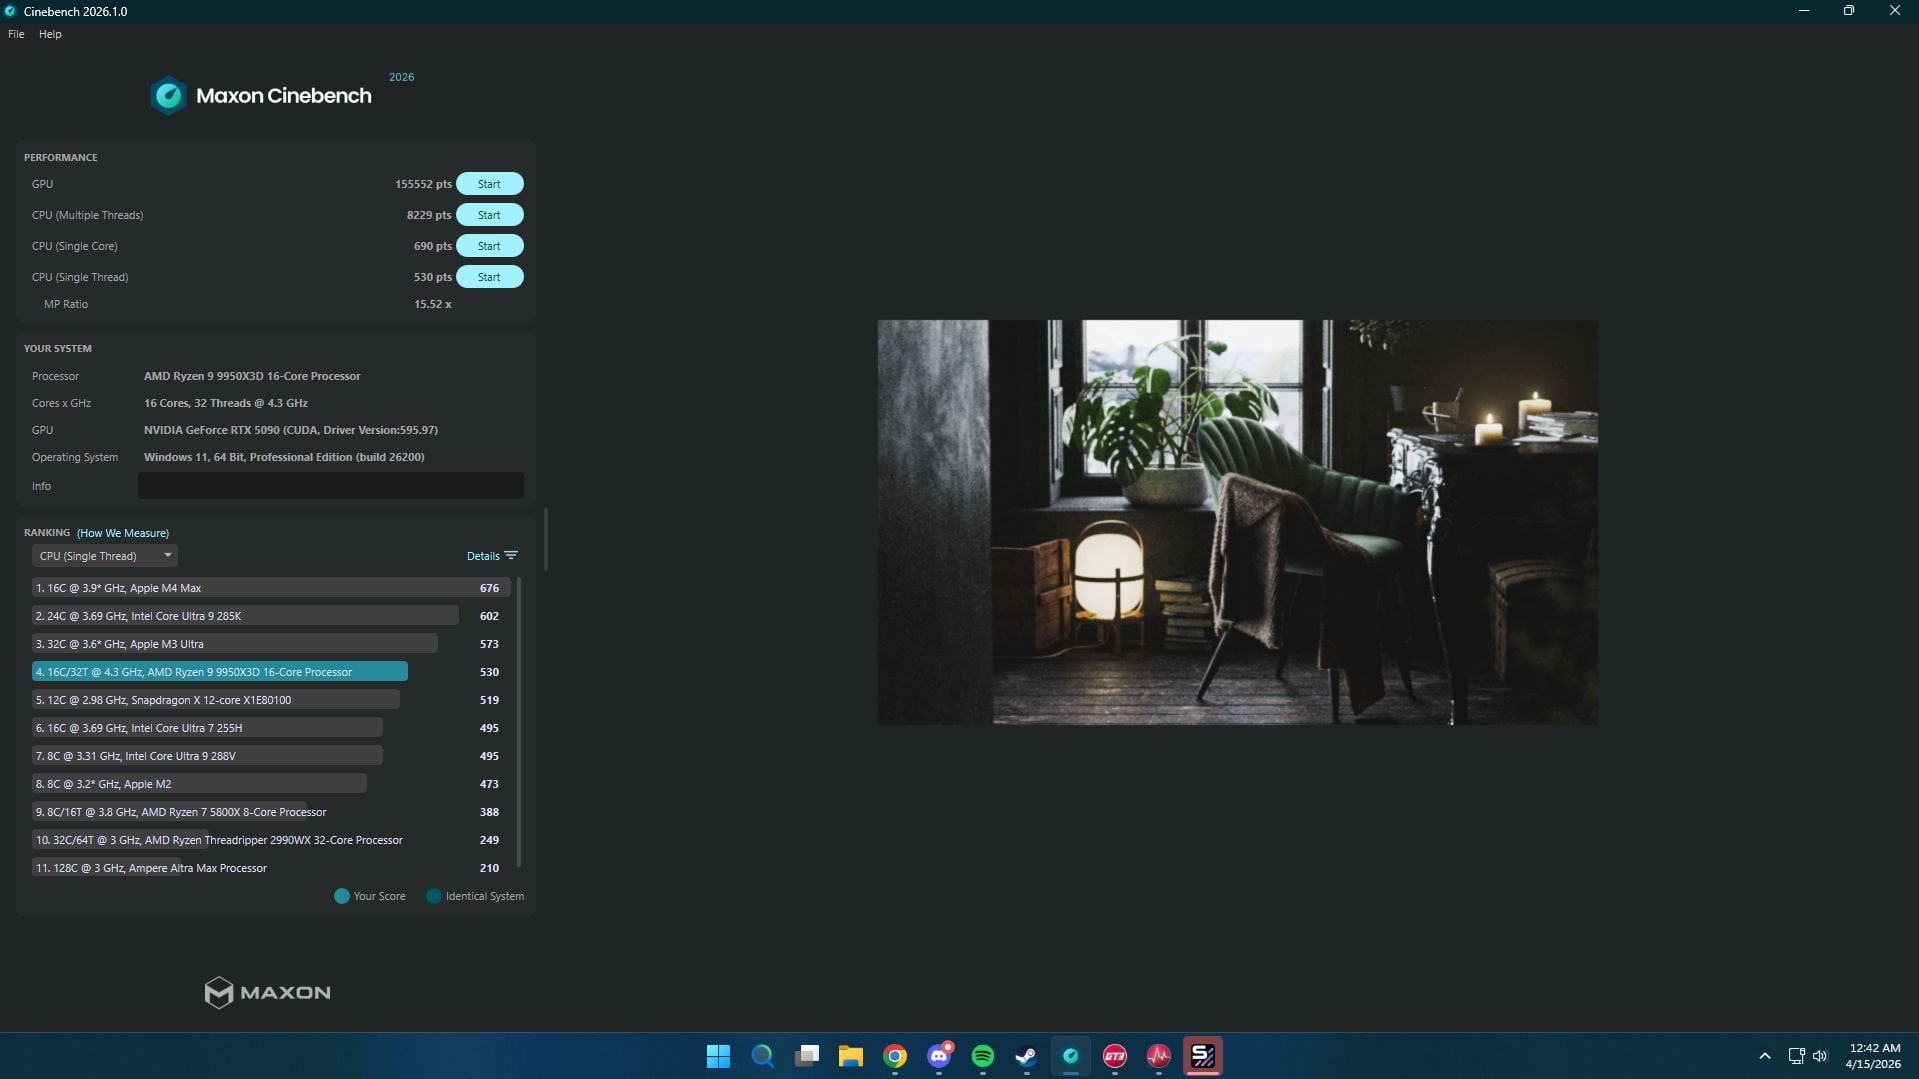This screenshot has width=1919, height=1079.
Task: Click the Maxon logo at bottom
Action: click(x=267, y=993)
